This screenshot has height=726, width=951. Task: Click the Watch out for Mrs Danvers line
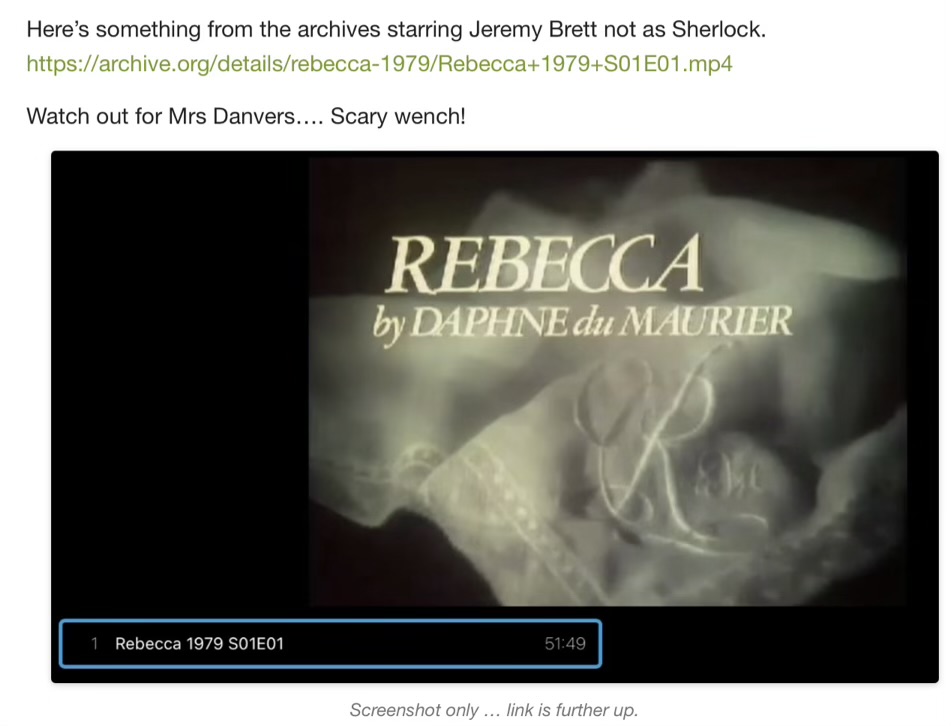click(246, 116)
